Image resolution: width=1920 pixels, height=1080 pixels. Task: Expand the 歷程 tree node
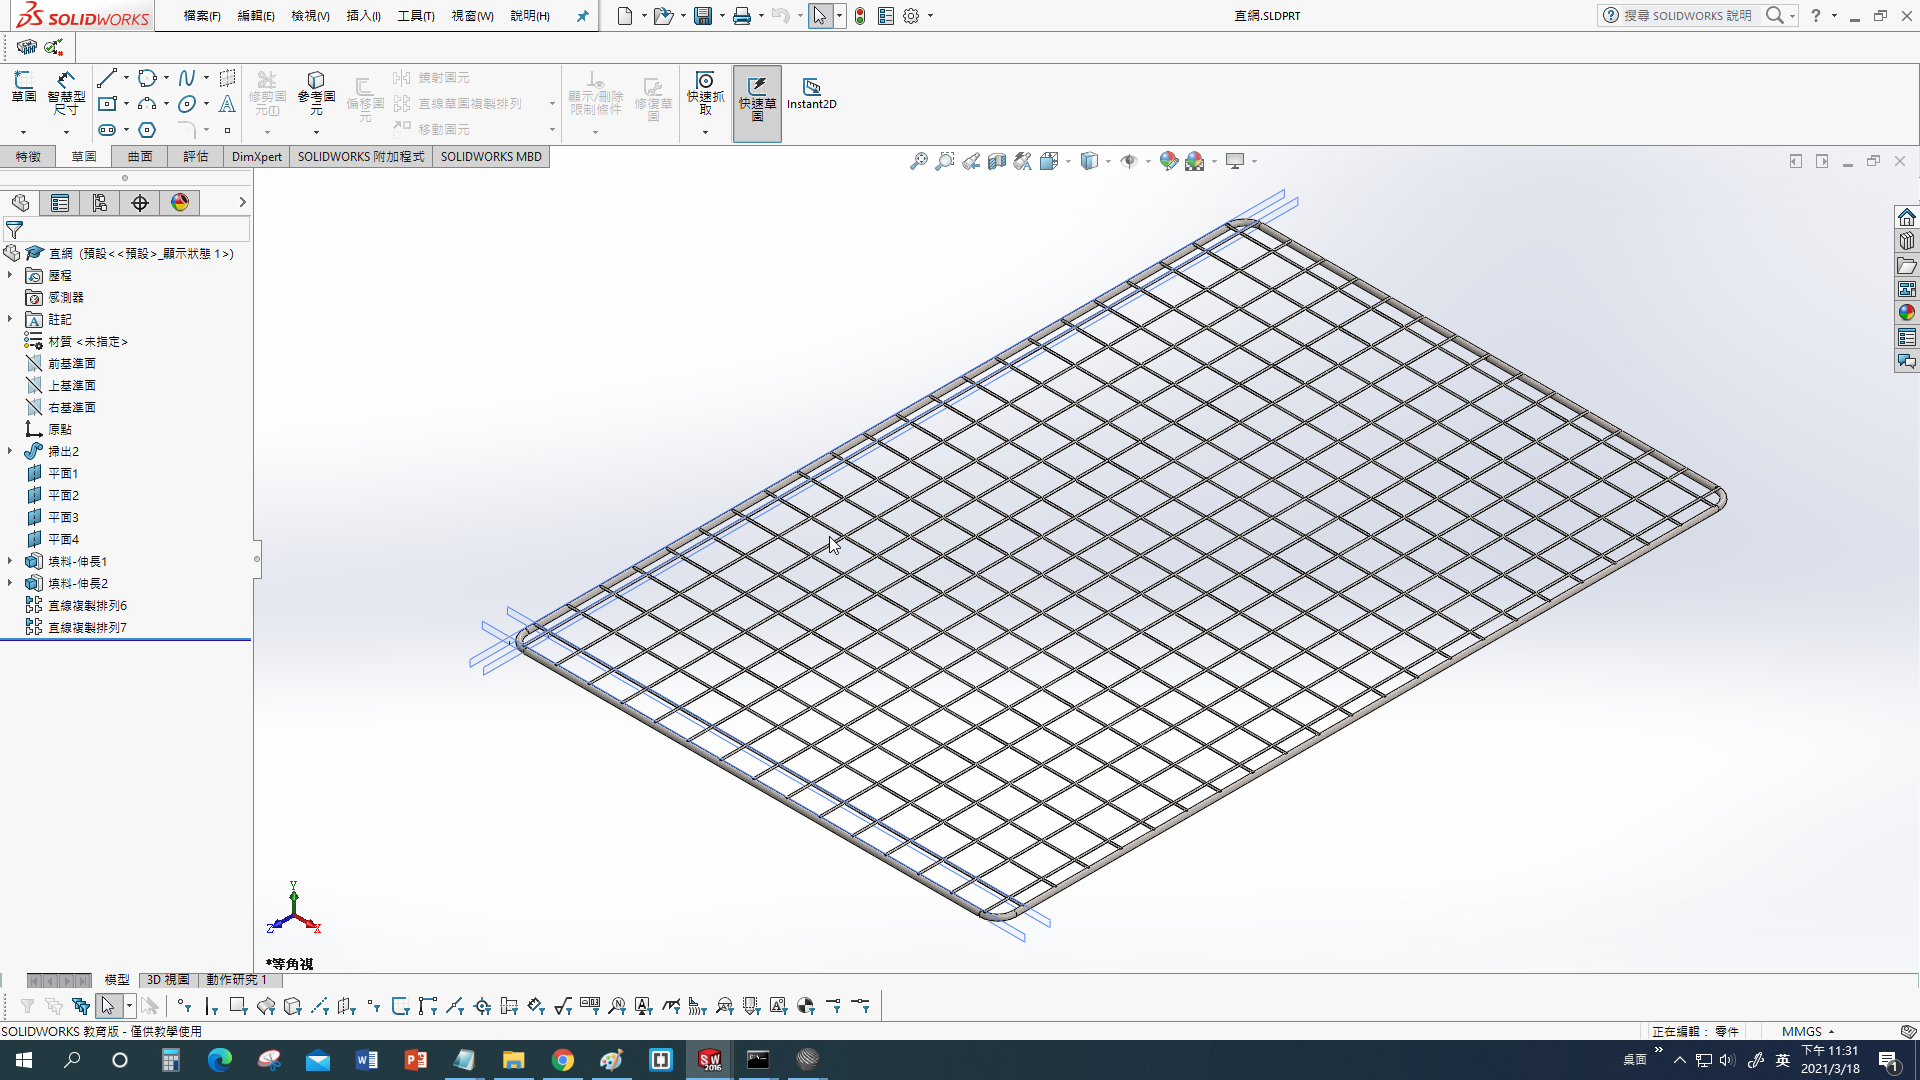tap(10, 275)
